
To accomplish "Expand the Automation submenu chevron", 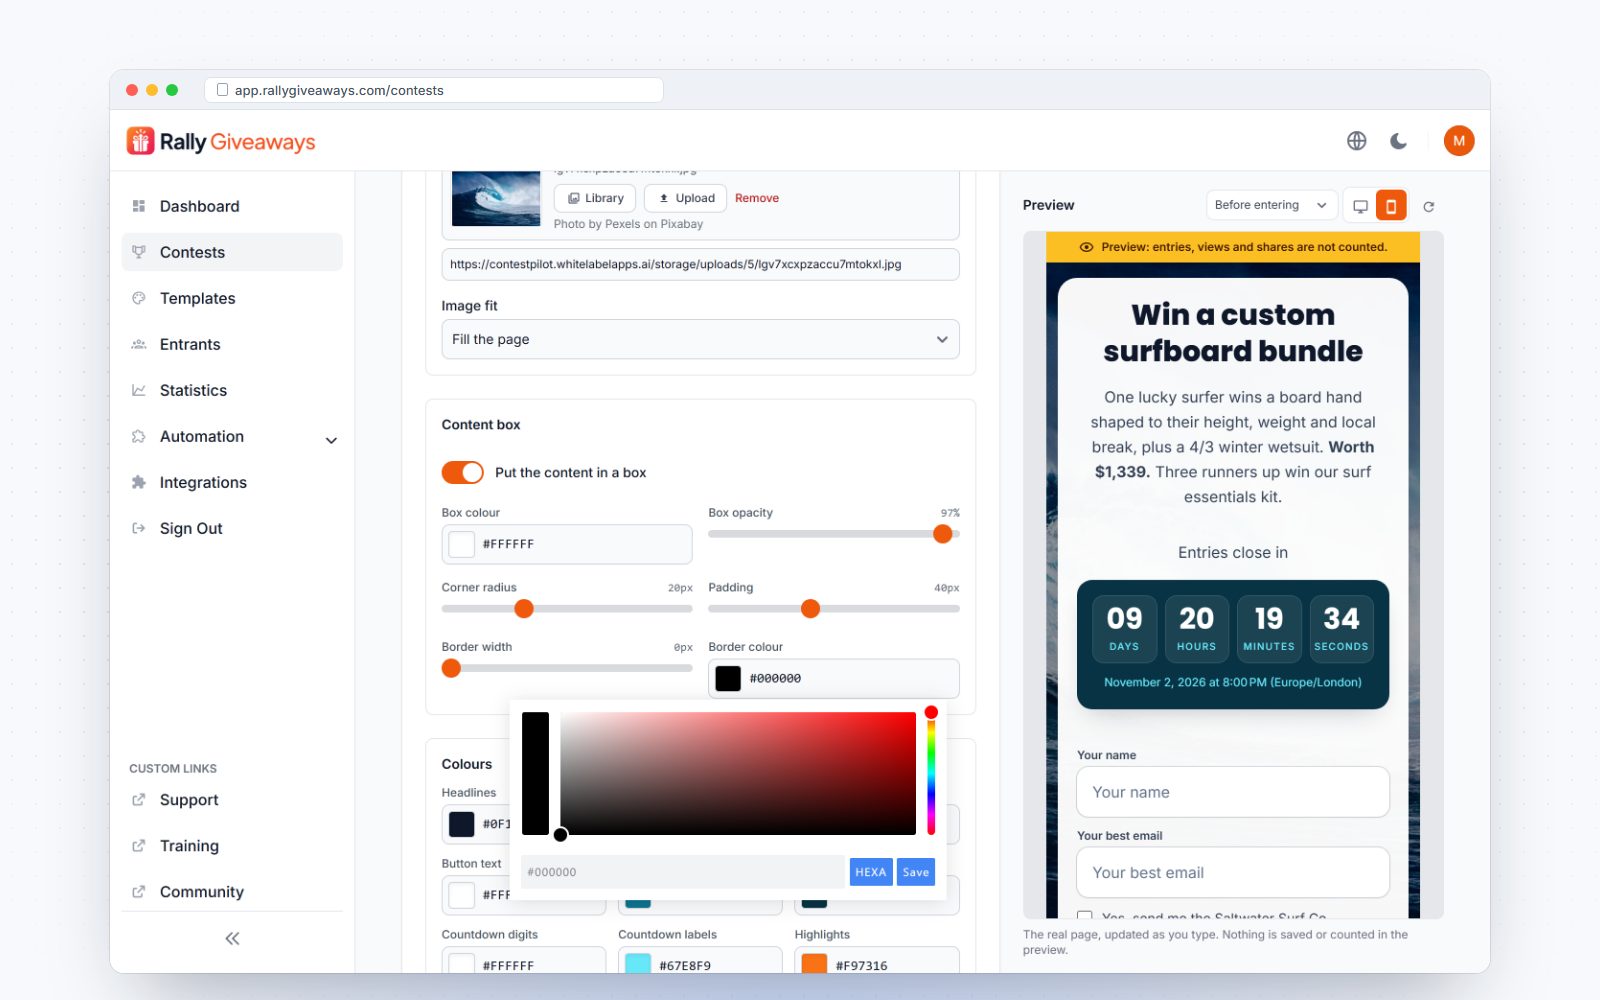I will (x=331, y=440).
